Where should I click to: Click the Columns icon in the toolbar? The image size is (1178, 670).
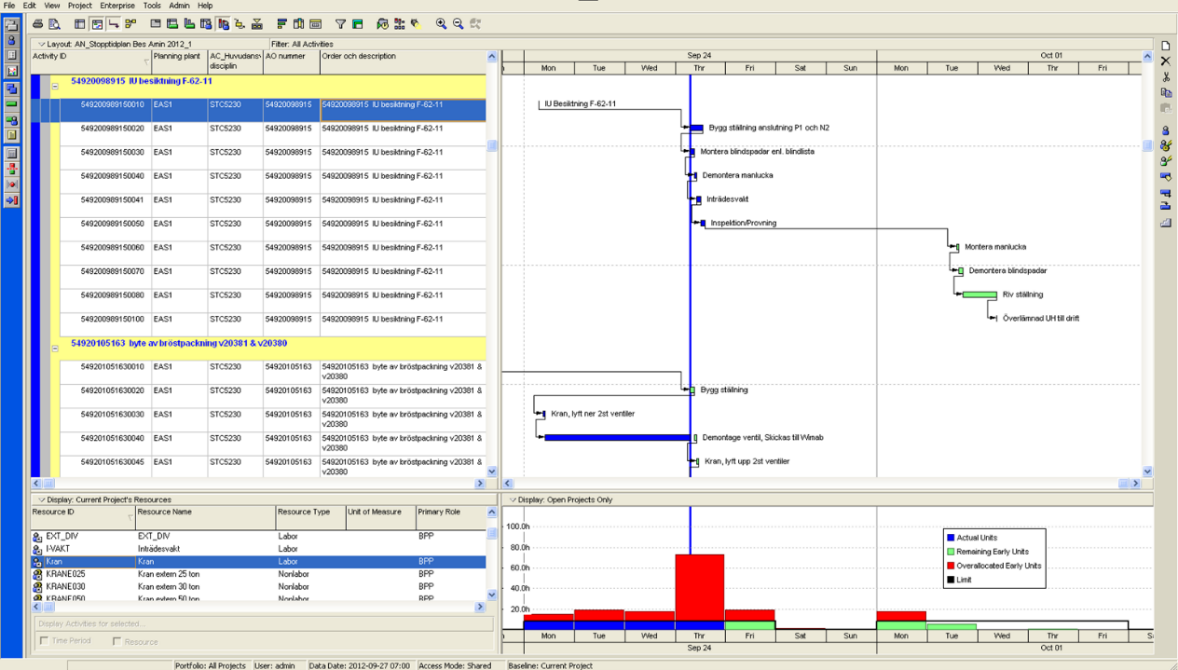(299, 24)
